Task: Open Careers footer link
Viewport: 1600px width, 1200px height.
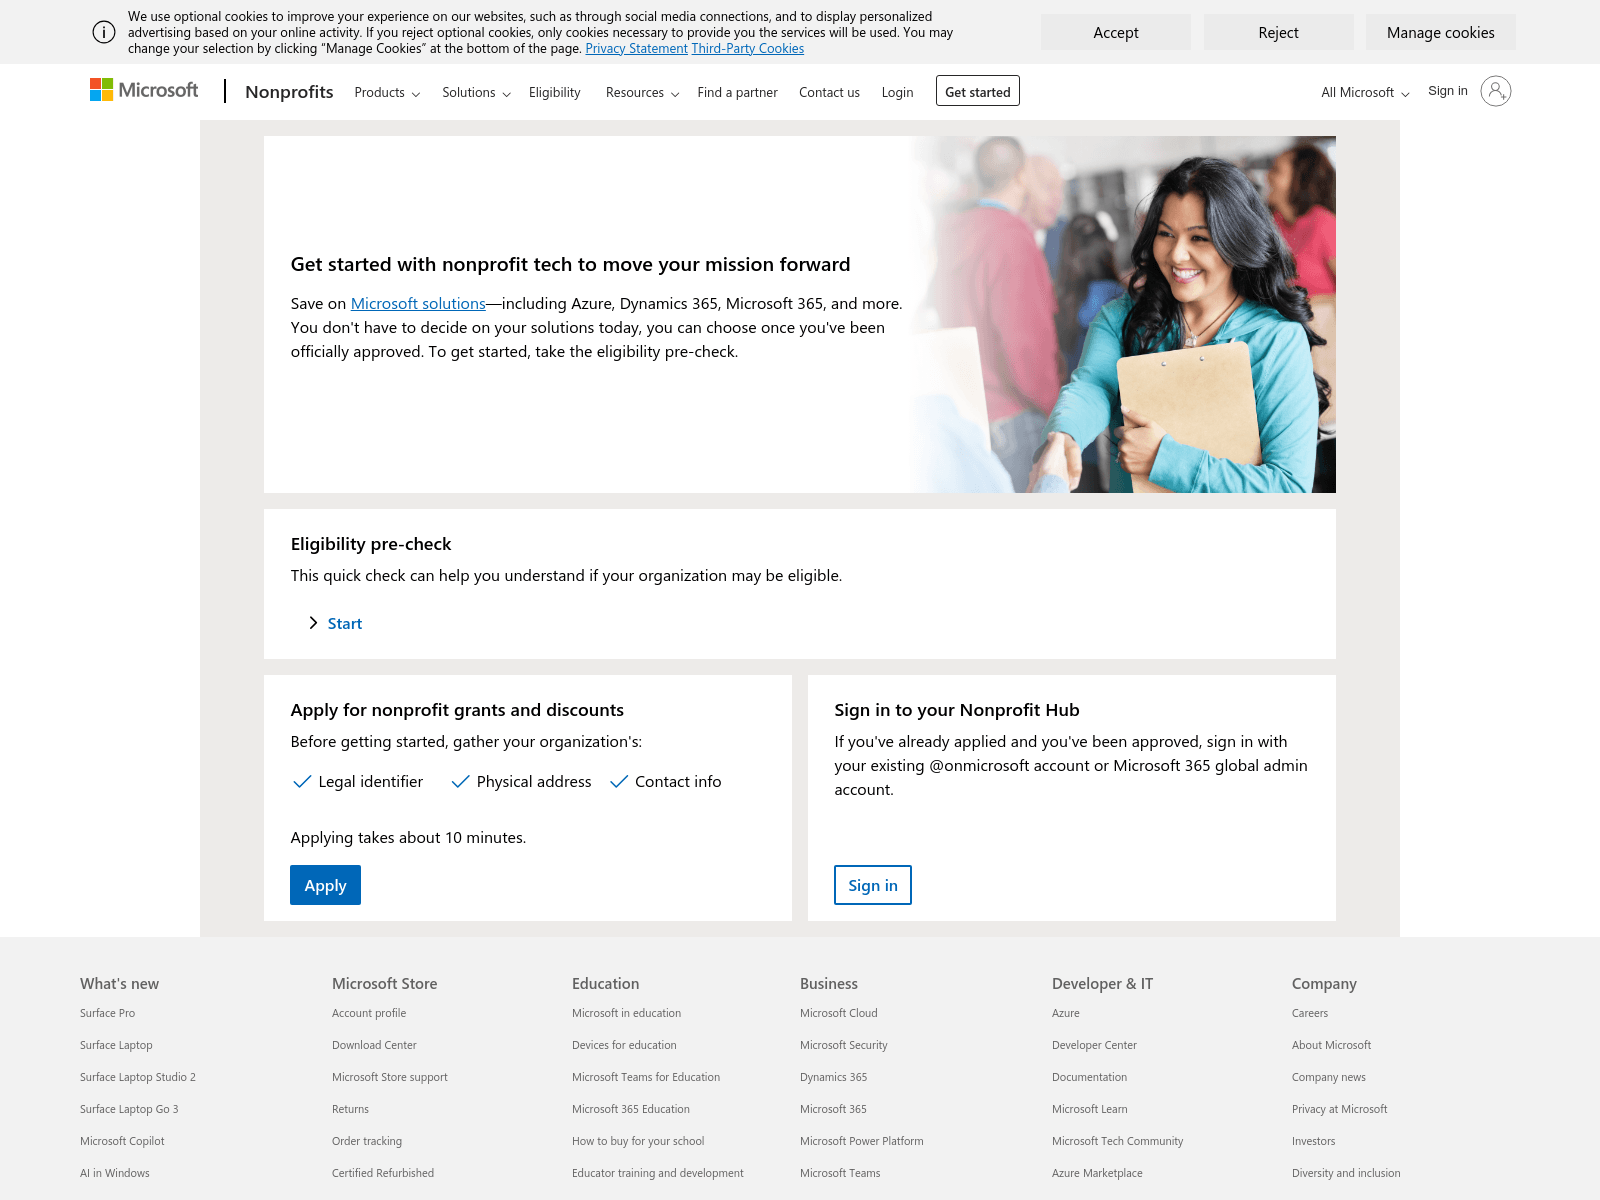Action: (x=1310, y=1013)
